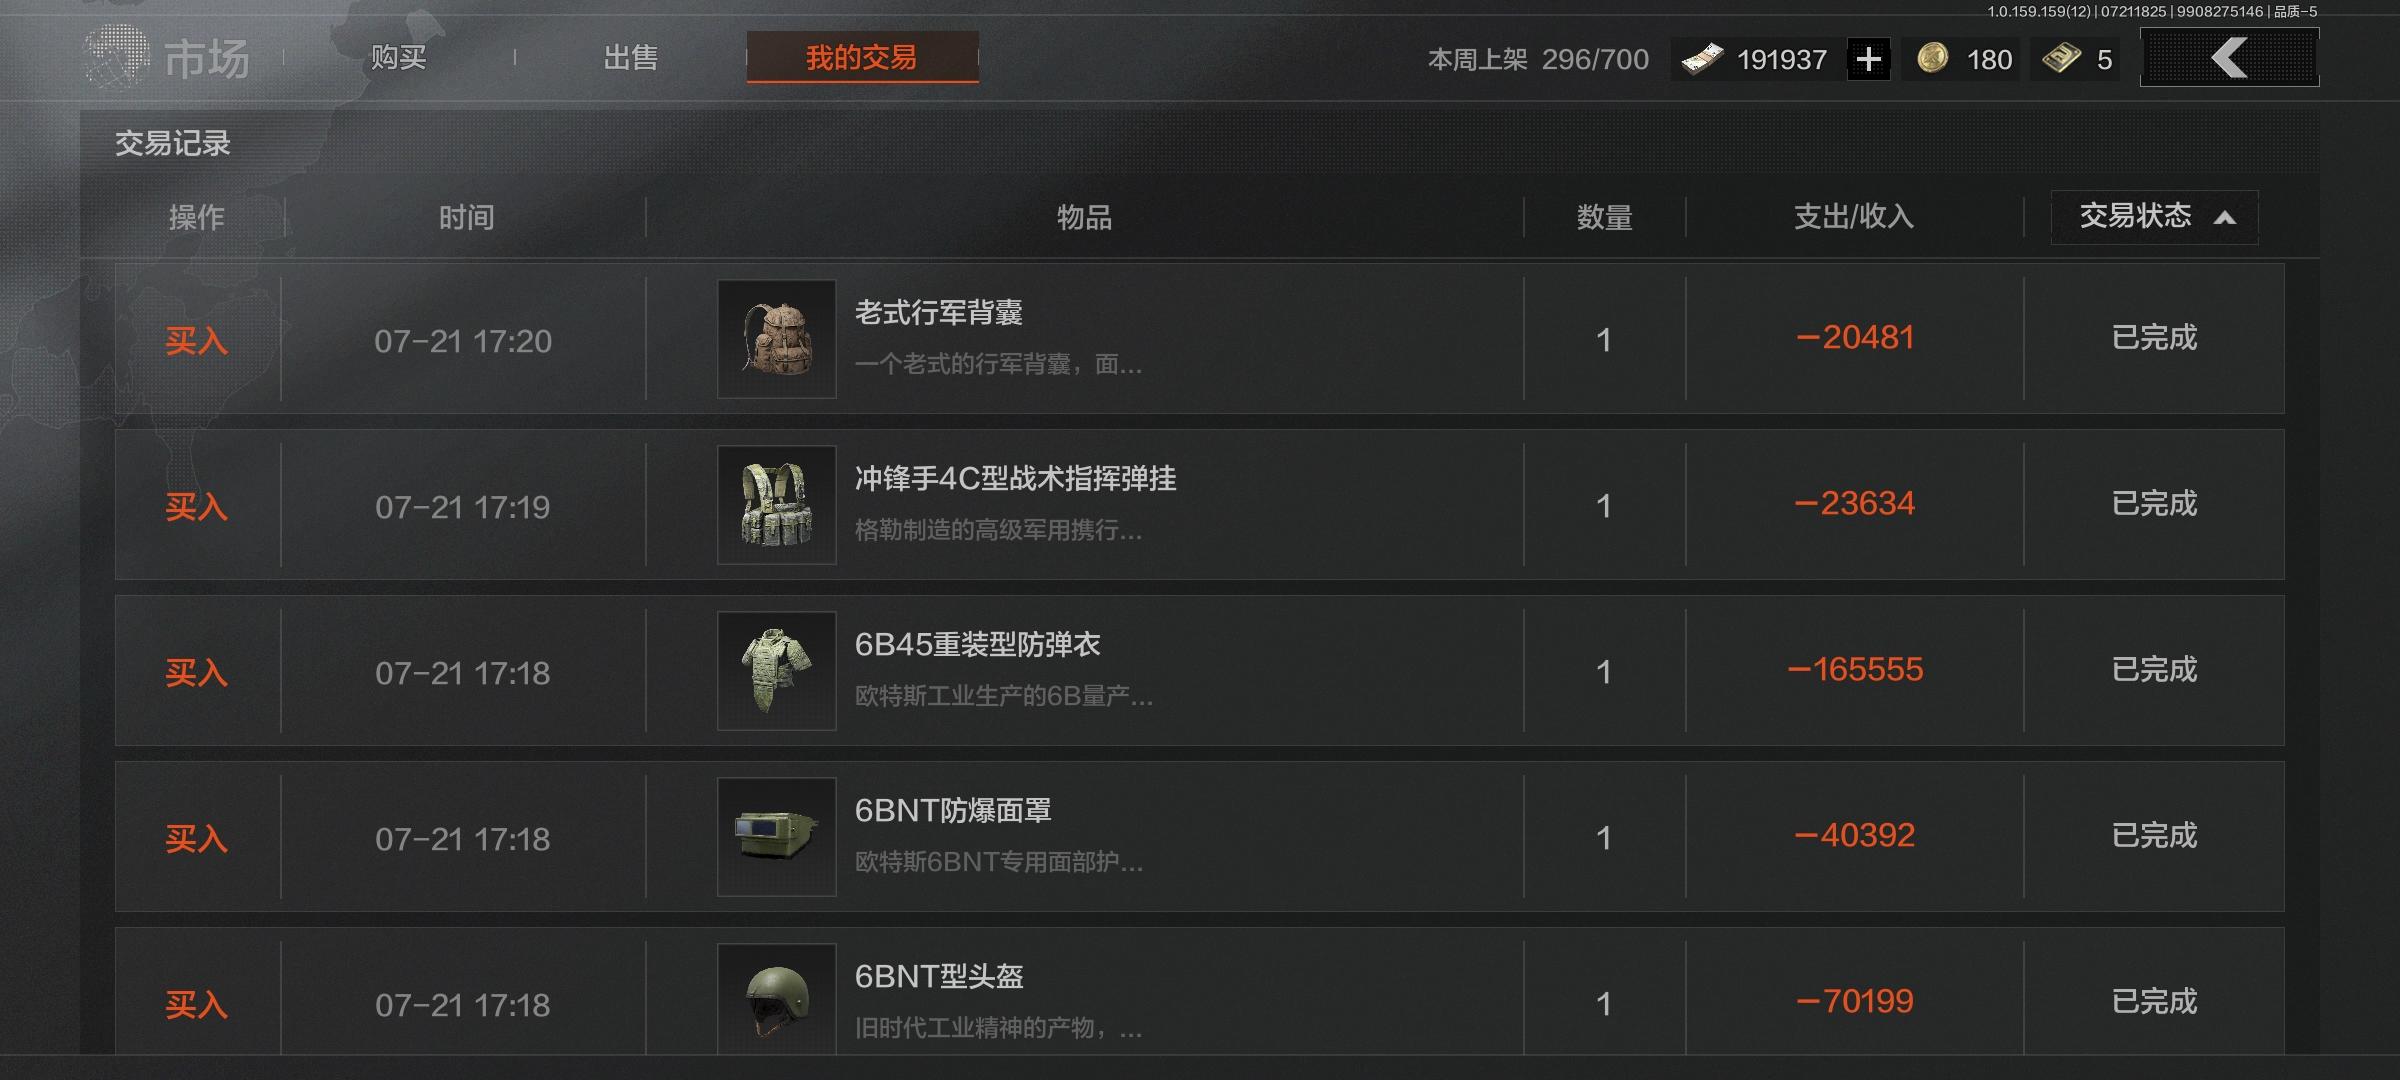The height and width of the screenshot is (1080, 2400).
Task: Click the 交易状态 sort arrow
Action: (2225, 218)
